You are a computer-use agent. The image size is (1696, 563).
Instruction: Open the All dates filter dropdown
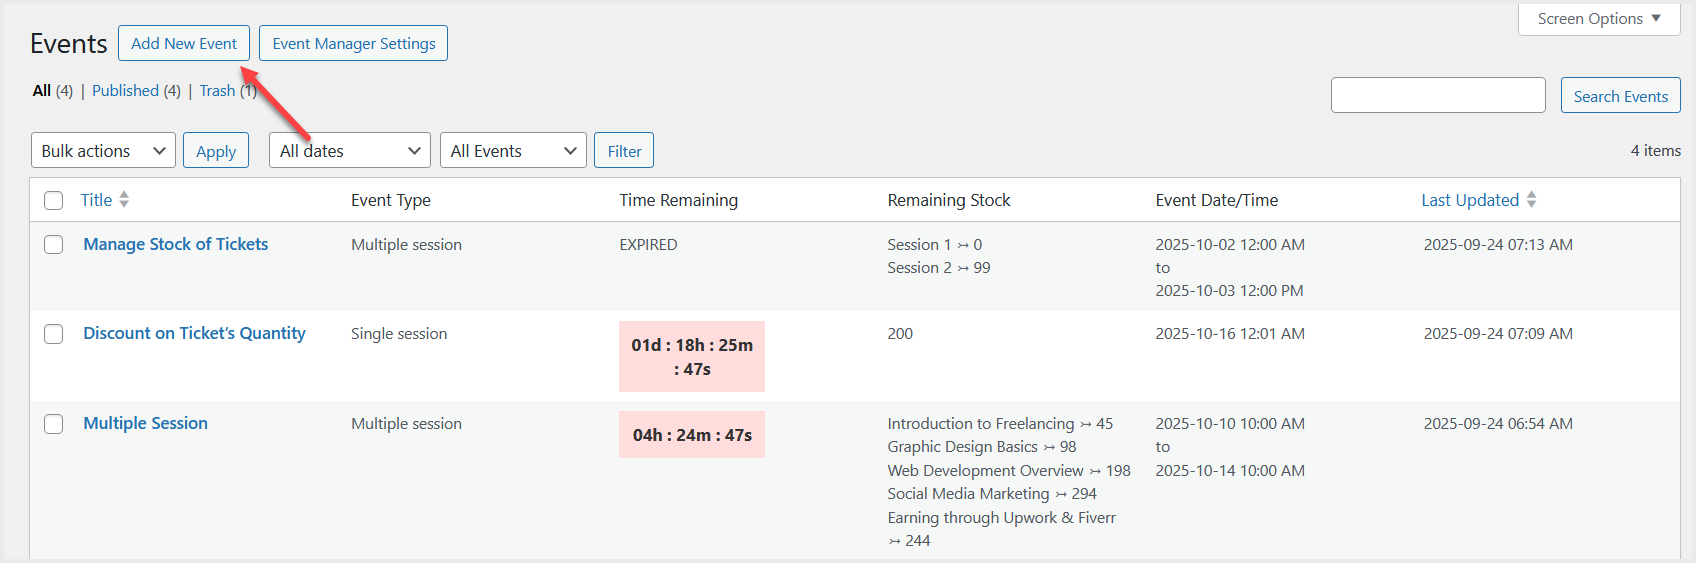[x=349, y=151]
